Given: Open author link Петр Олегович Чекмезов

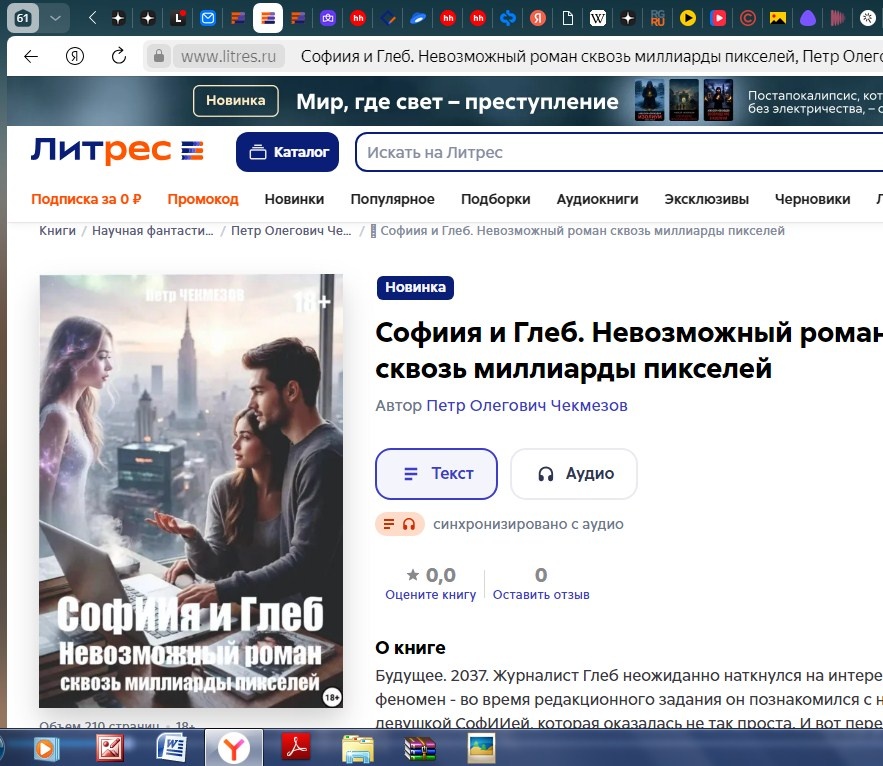Looking at the screenshot, I should coord(527,406).
